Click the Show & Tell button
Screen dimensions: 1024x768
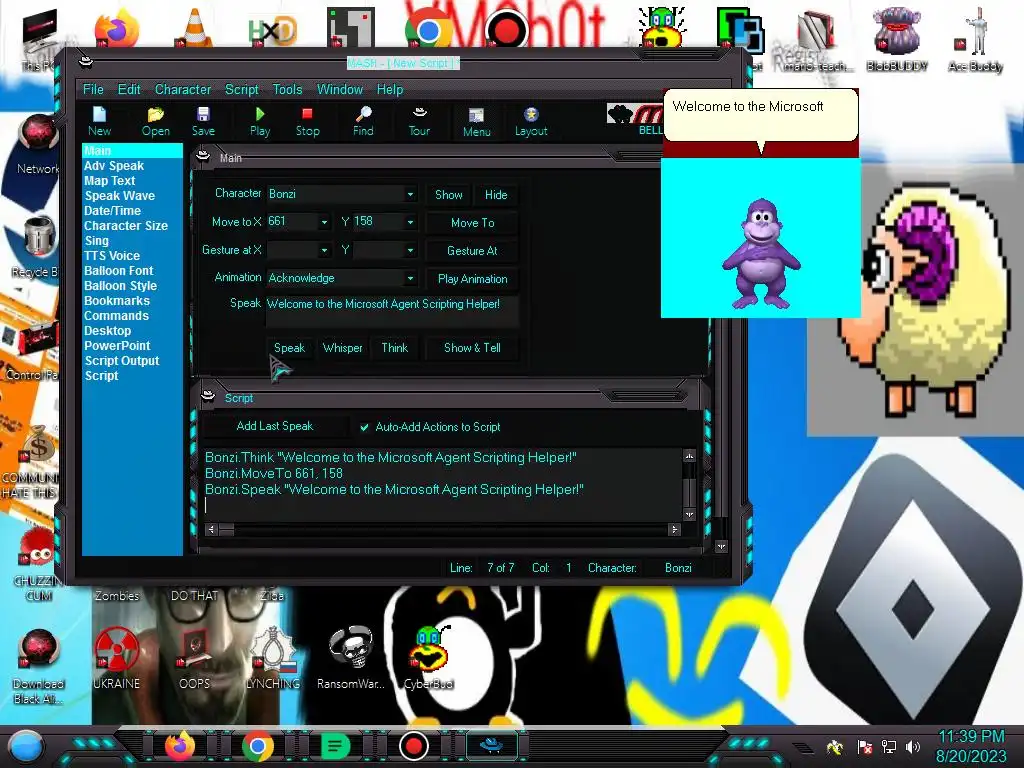(472, 348)
